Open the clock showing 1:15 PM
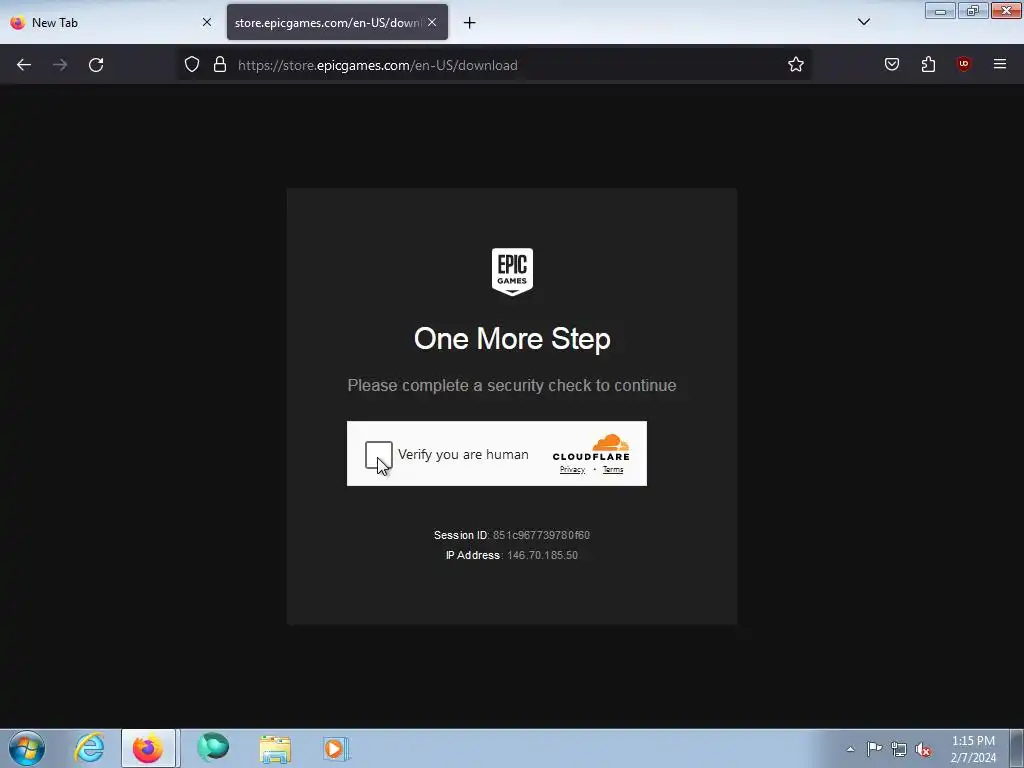The width and height of the screenshot is (1024, 768). pos(973,749)
